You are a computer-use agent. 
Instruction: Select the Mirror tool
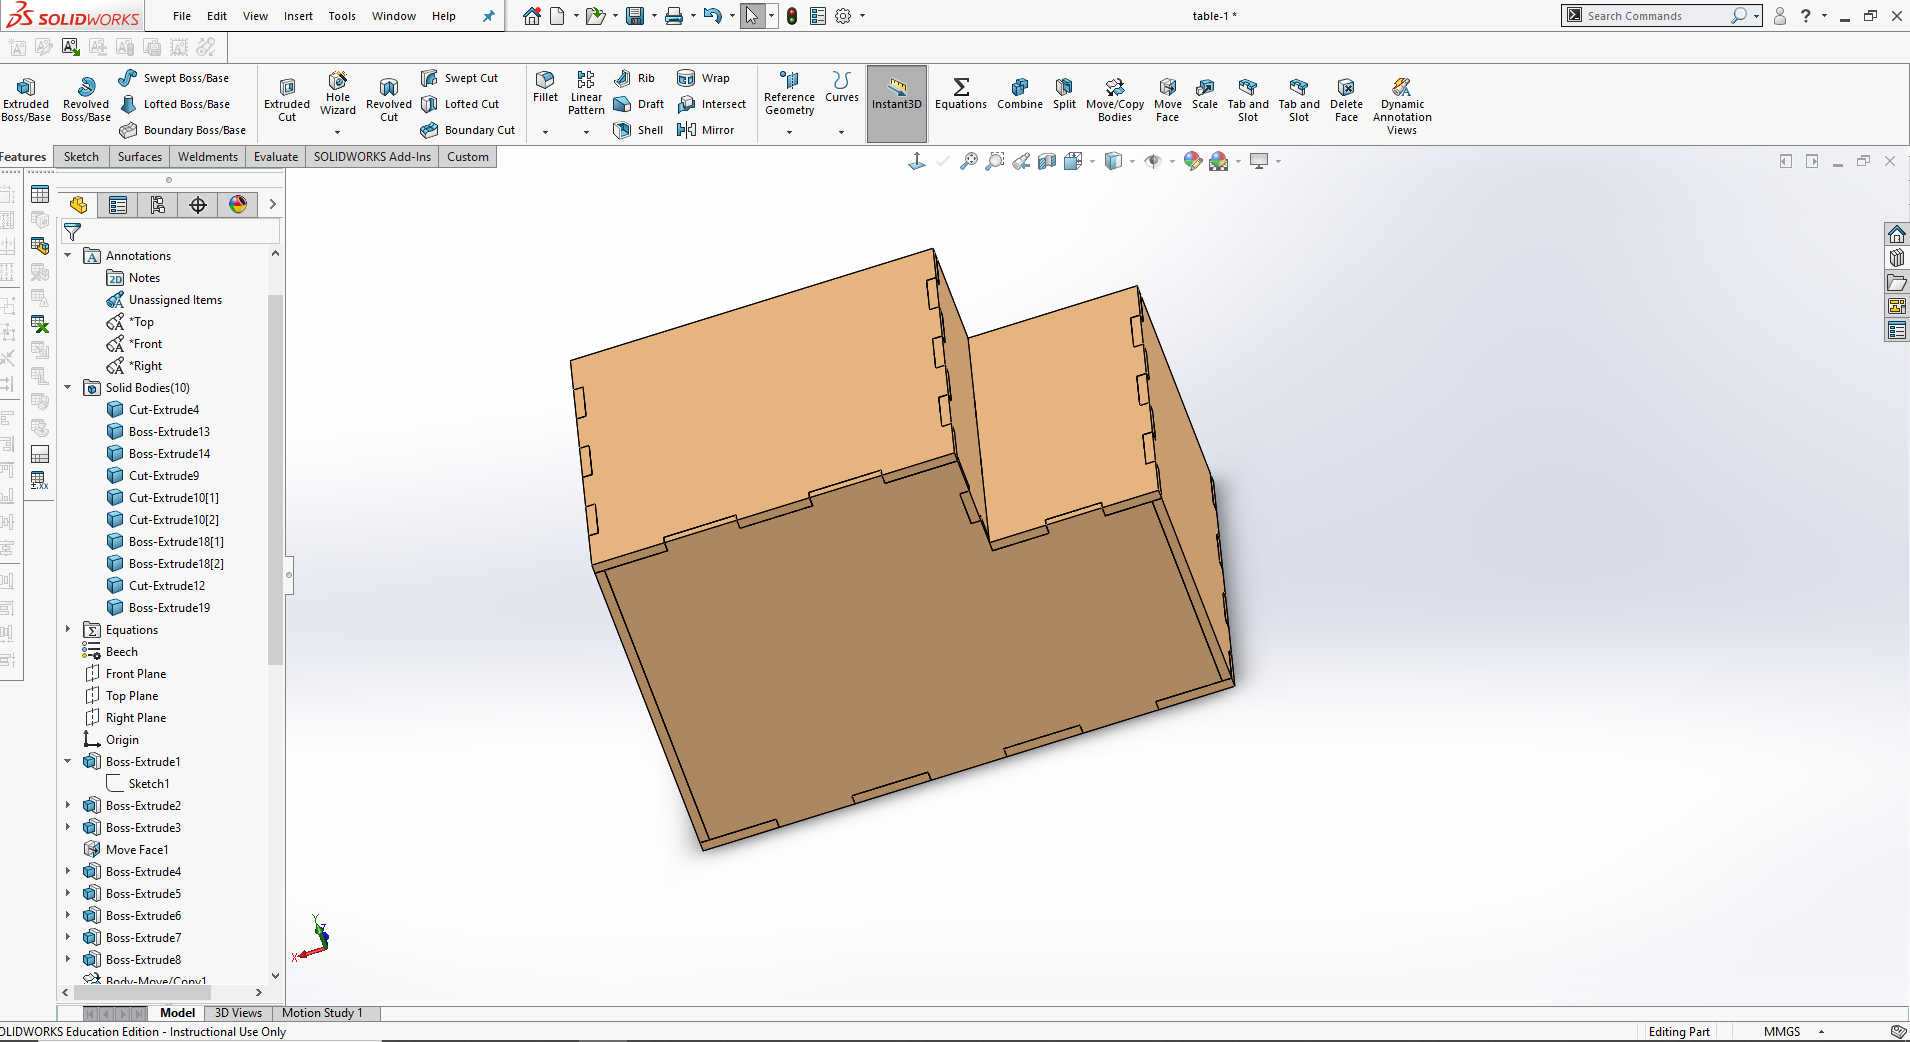click(x=706, y=130)
